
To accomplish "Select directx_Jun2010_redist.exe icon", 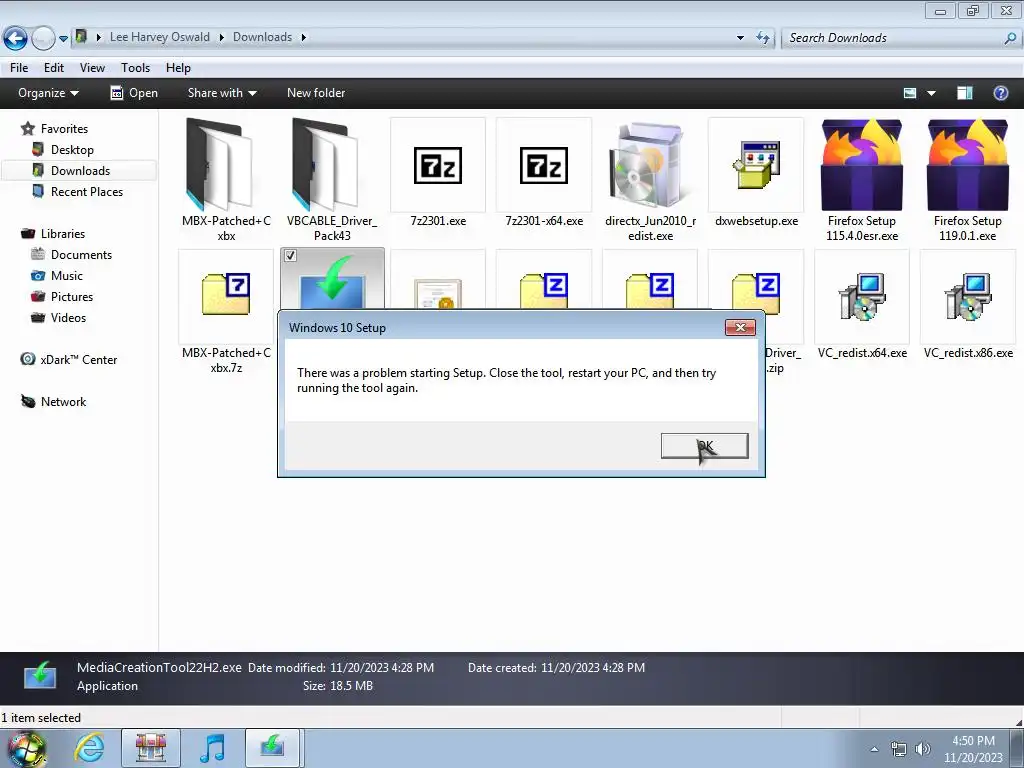I will tap(650, 165).
